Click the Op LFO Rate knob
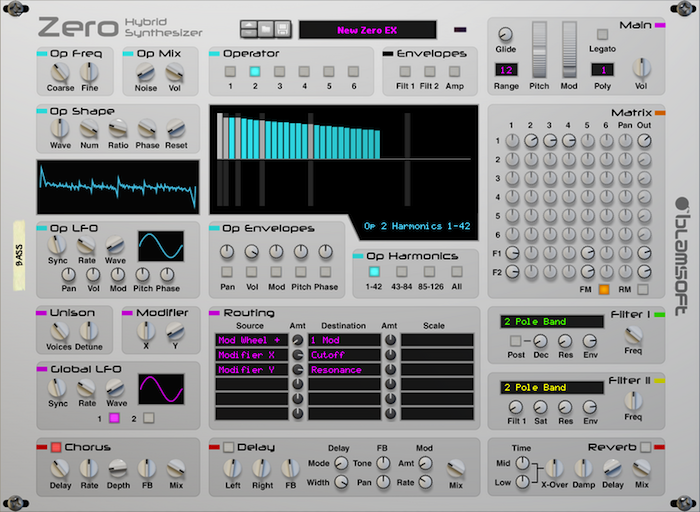The width and height of the screenshot is (700, 512). [86, 245]
